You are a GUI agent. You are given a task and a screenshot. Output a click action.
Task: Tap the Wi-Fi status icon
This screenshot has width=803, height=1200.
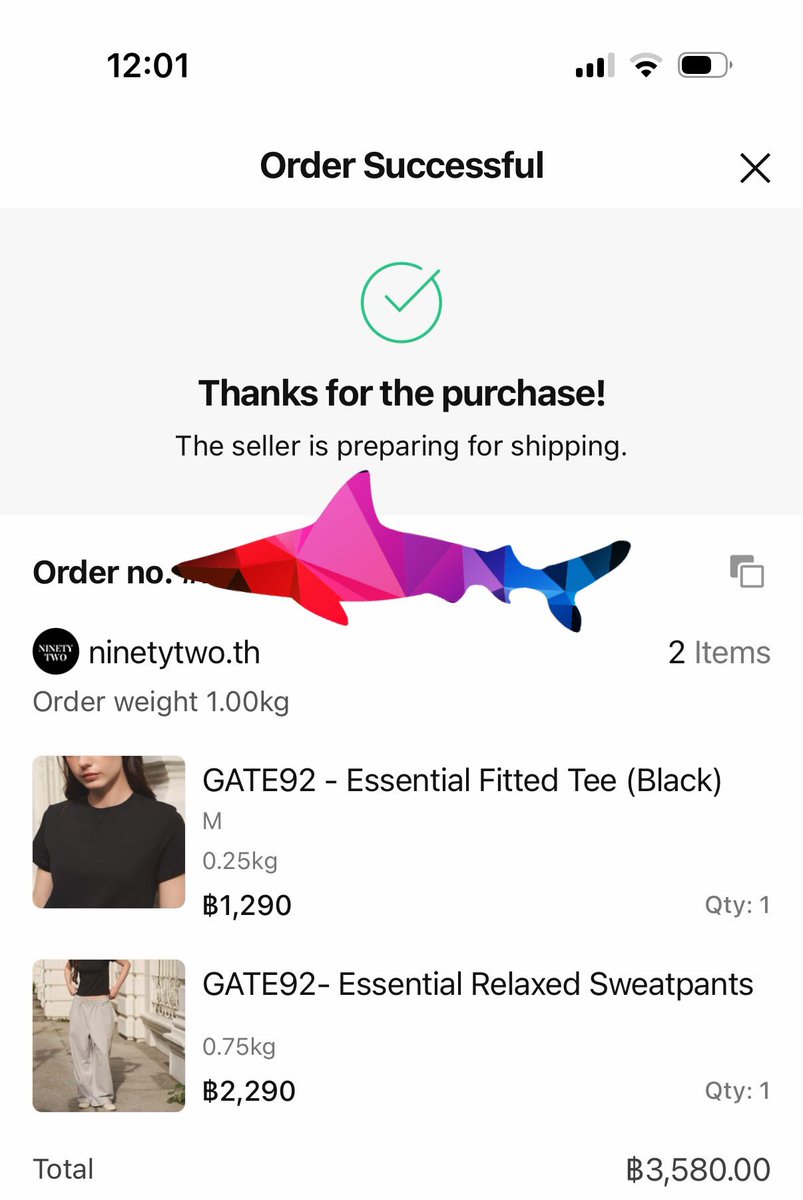click(646, 66)
